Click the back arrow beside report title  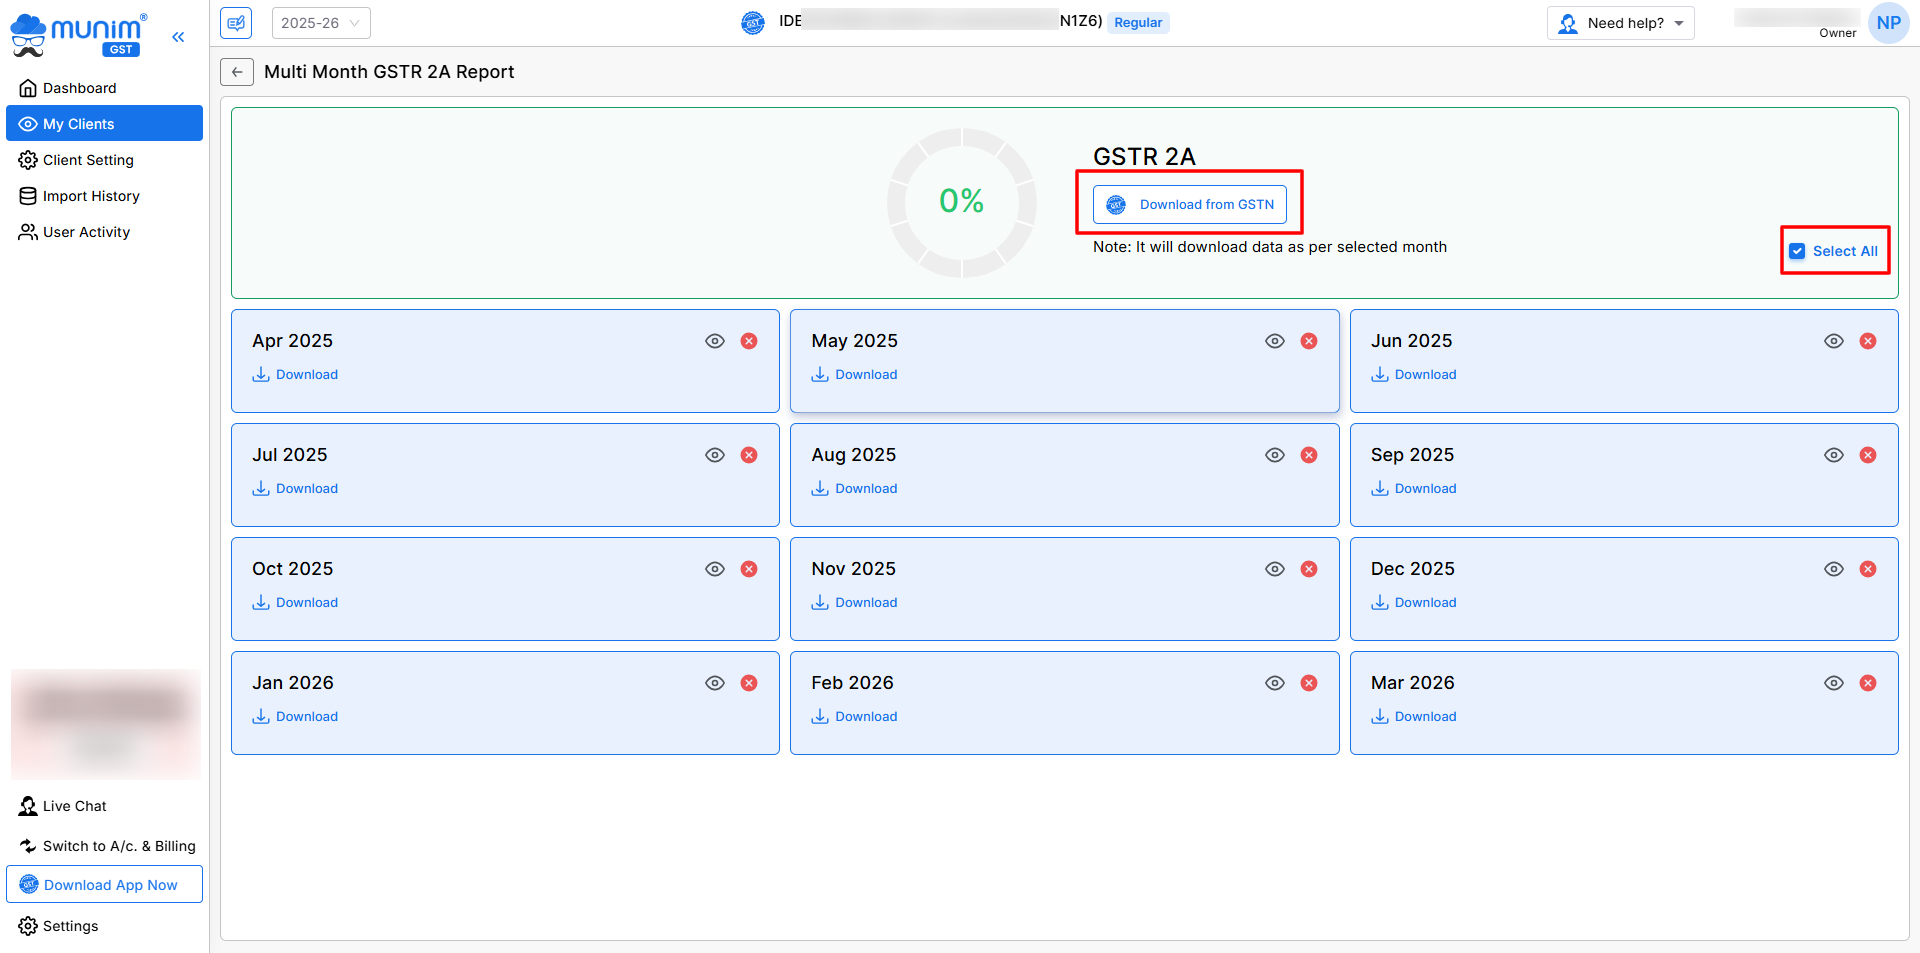pyautogui.click(x=237, y=72)
